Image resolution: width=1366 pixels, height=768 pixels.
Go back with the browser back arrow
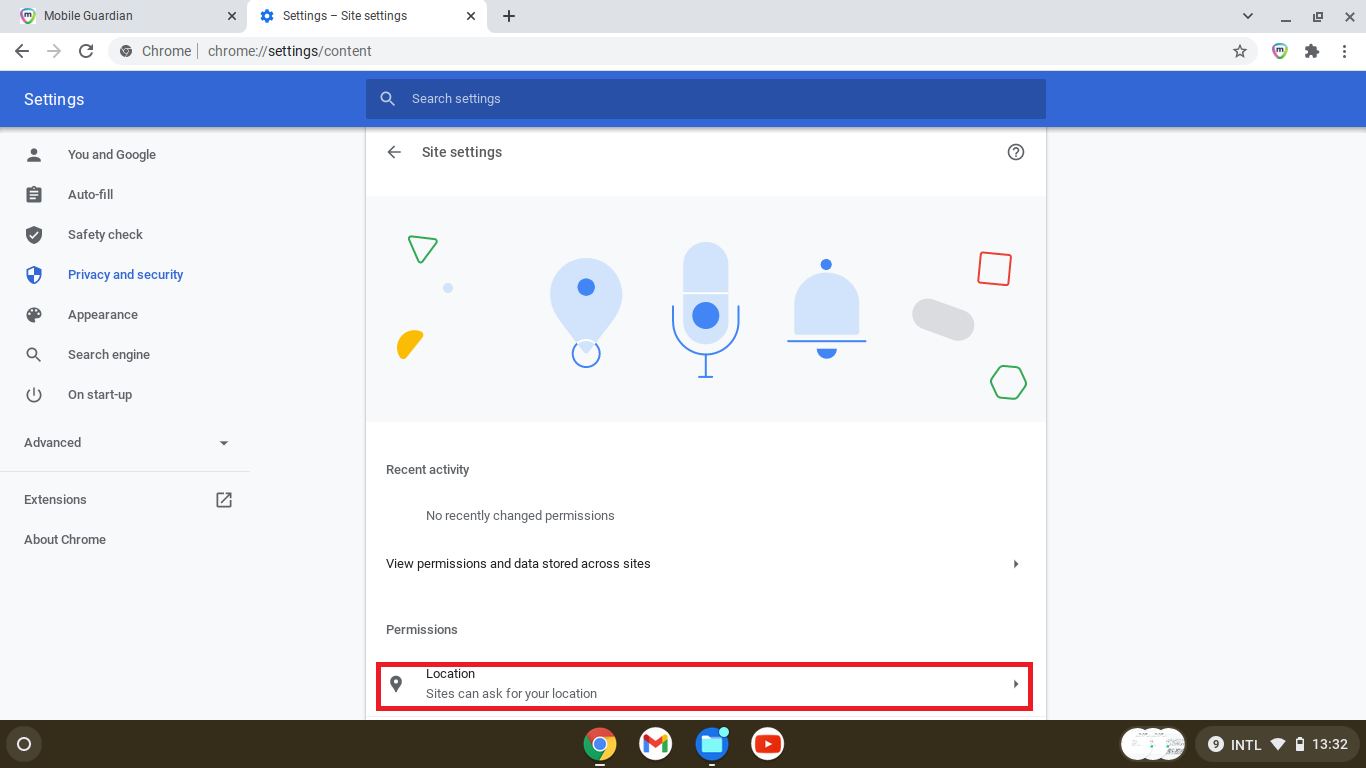click(x=22, y=51)
